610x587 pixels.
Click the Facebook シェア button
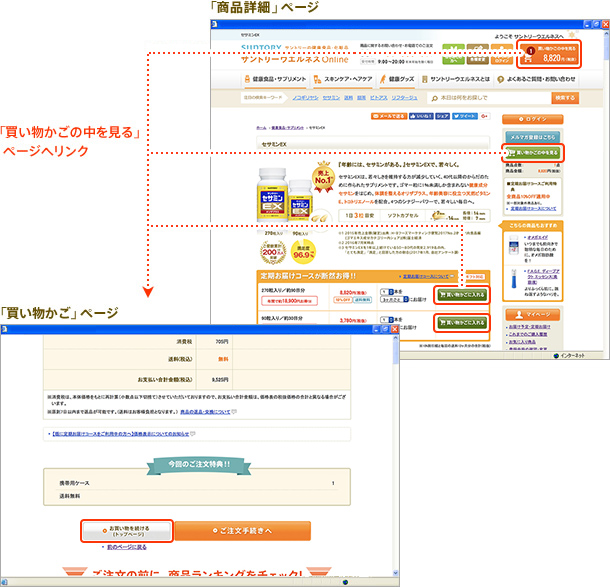click(442, 116)
